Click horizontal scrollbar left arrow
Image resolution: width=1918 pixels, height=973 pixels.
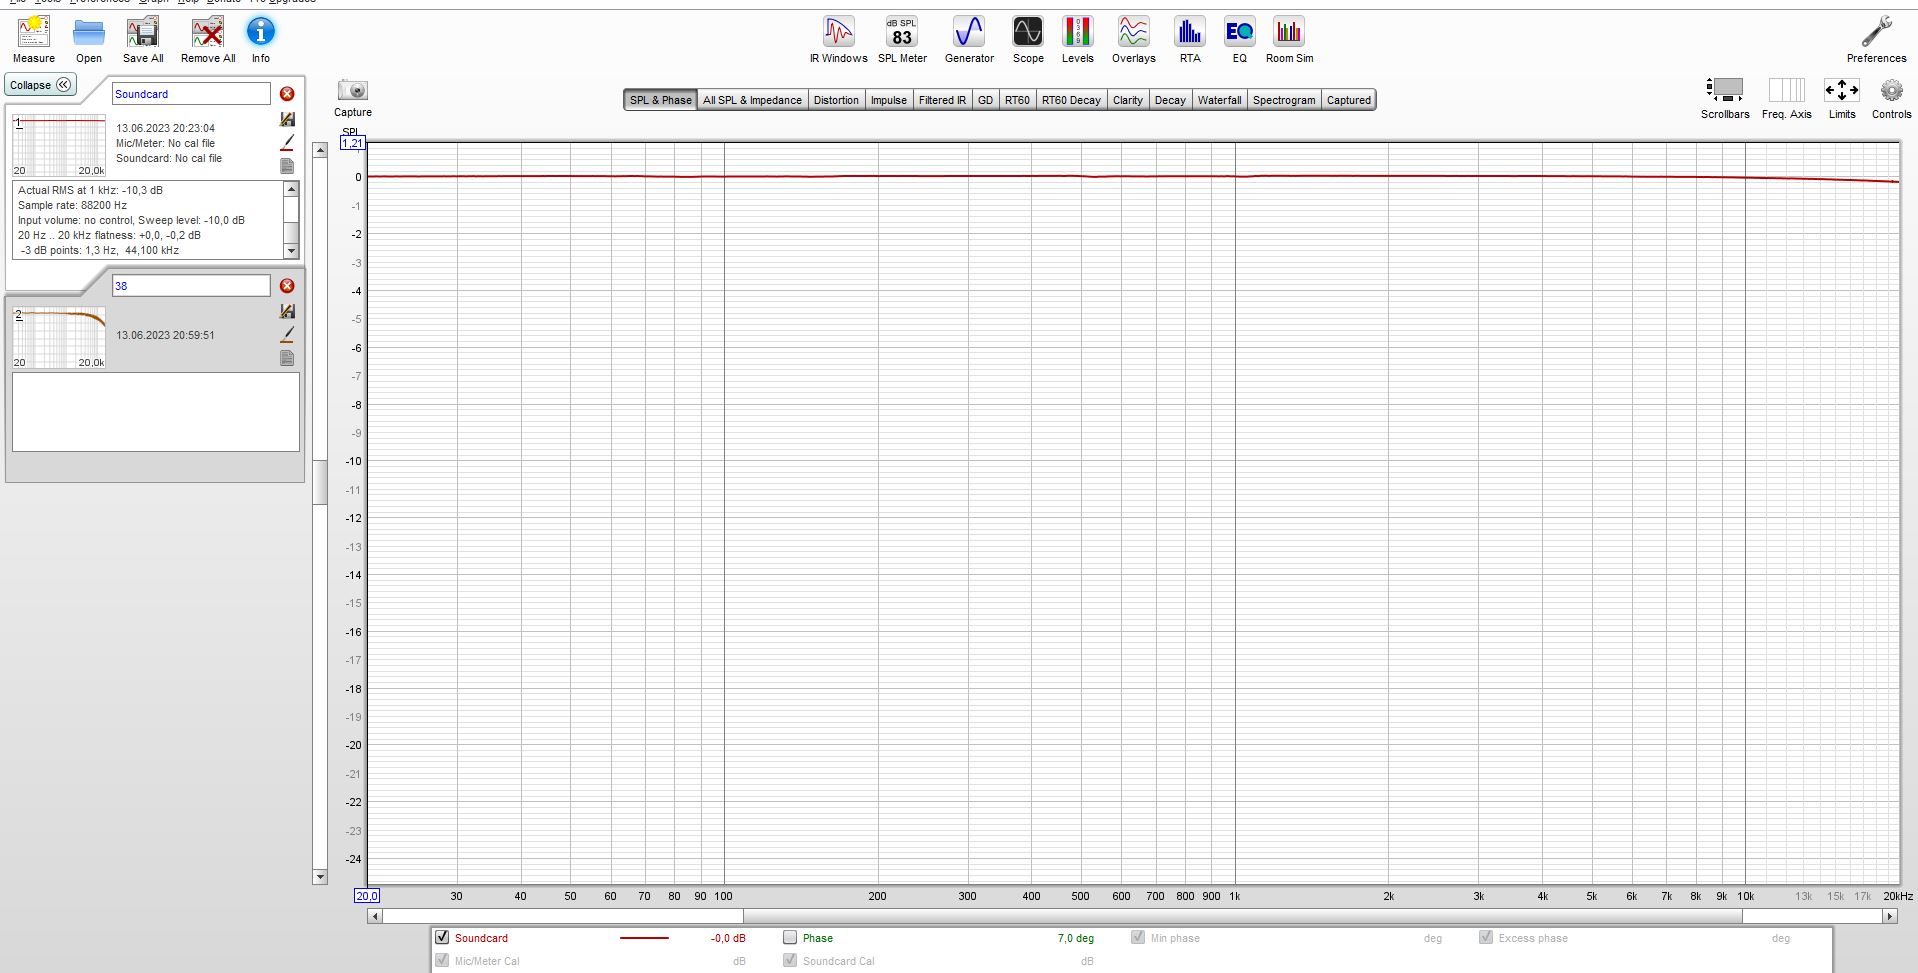pyautogui.click(x=375, y=916)
